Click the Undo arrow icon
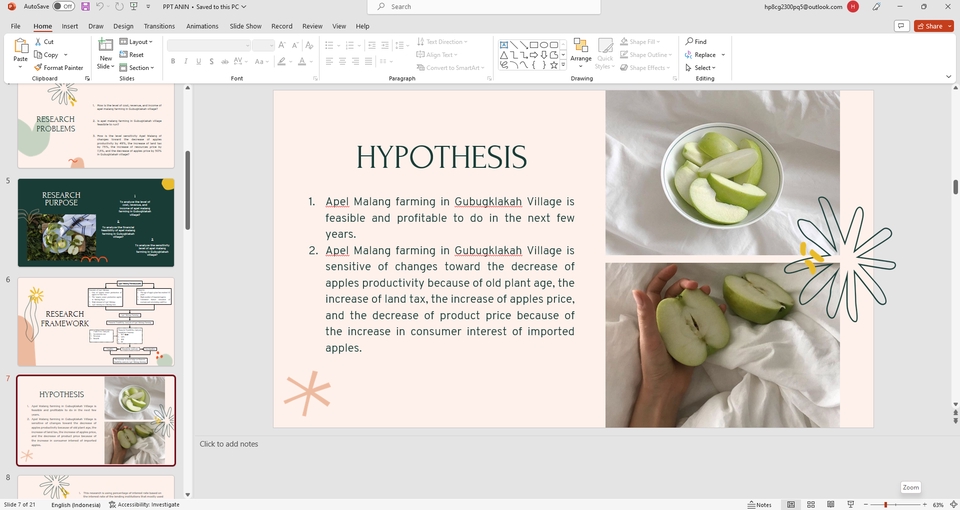The image size is (960, 510). click(100, 6)
